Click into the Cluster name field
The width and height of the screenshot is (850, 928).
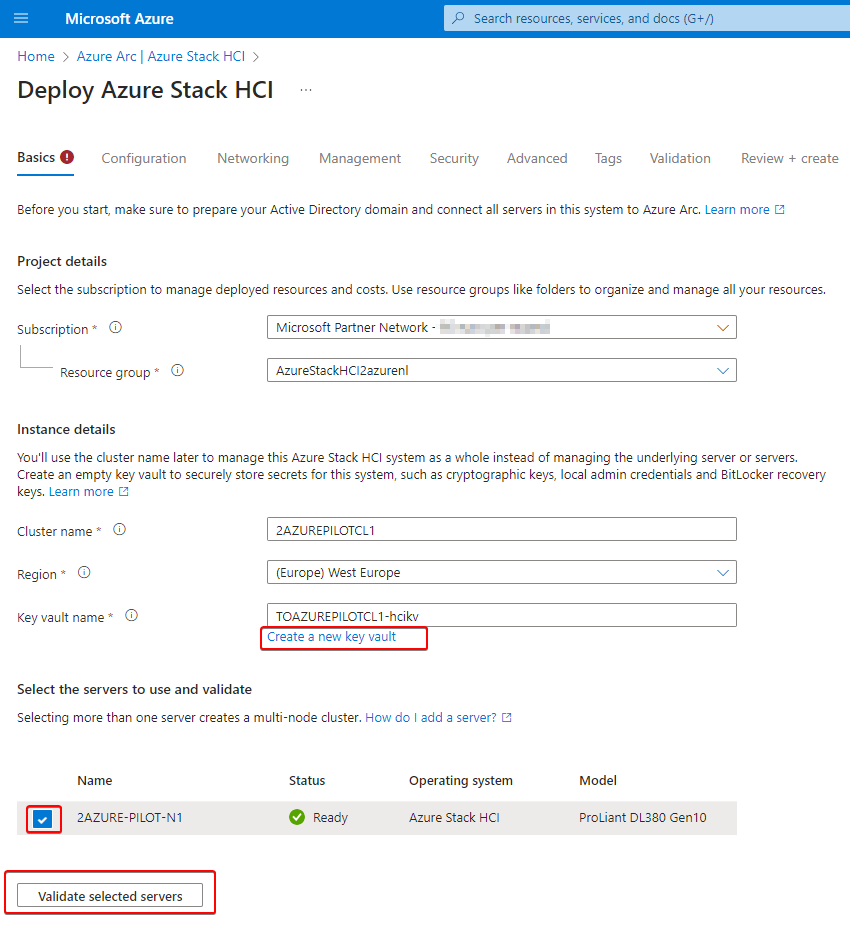coord(501,530)
